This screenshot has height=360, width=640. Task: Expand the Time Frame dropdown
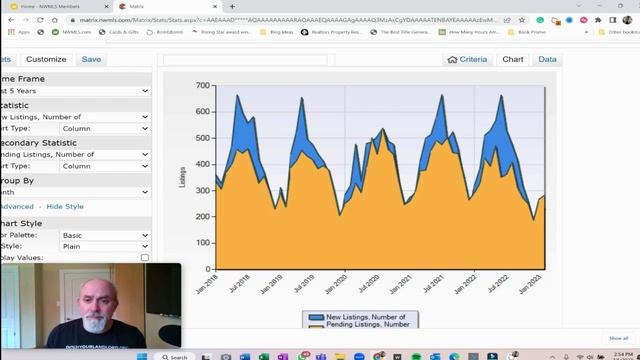[75, 91]
